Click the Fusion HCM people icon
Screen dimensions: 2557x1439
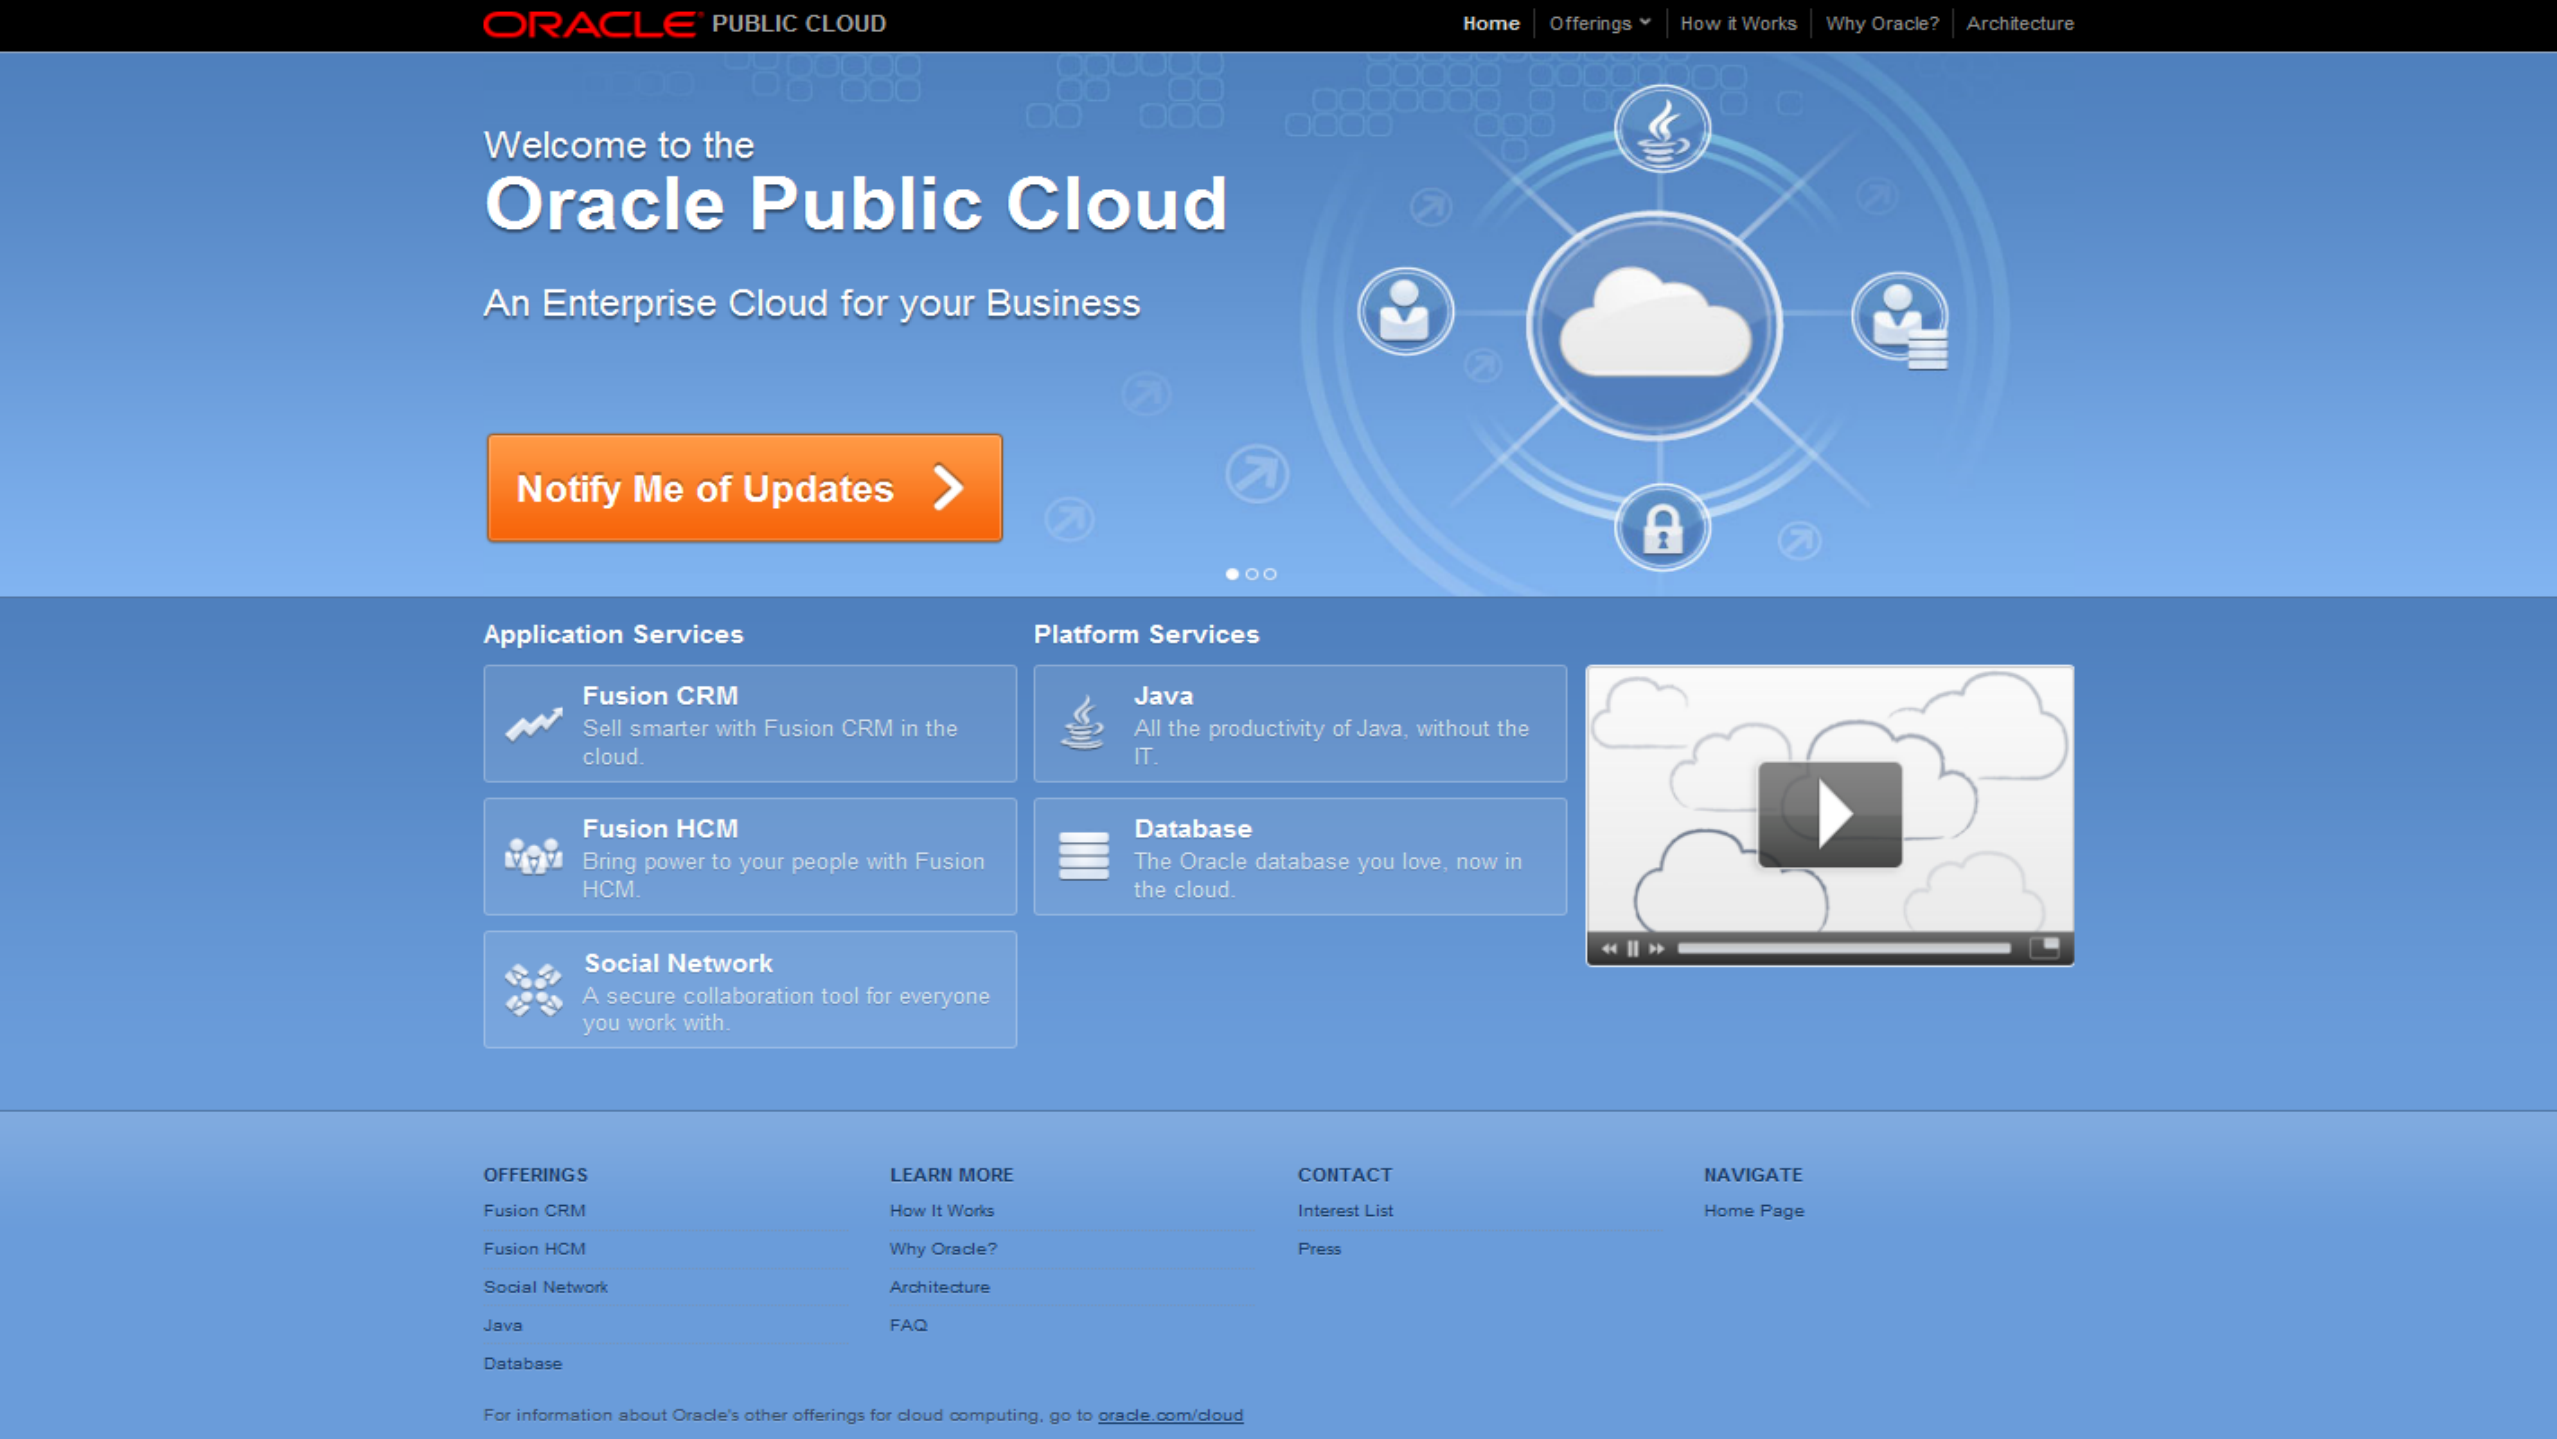click(533, 856)
